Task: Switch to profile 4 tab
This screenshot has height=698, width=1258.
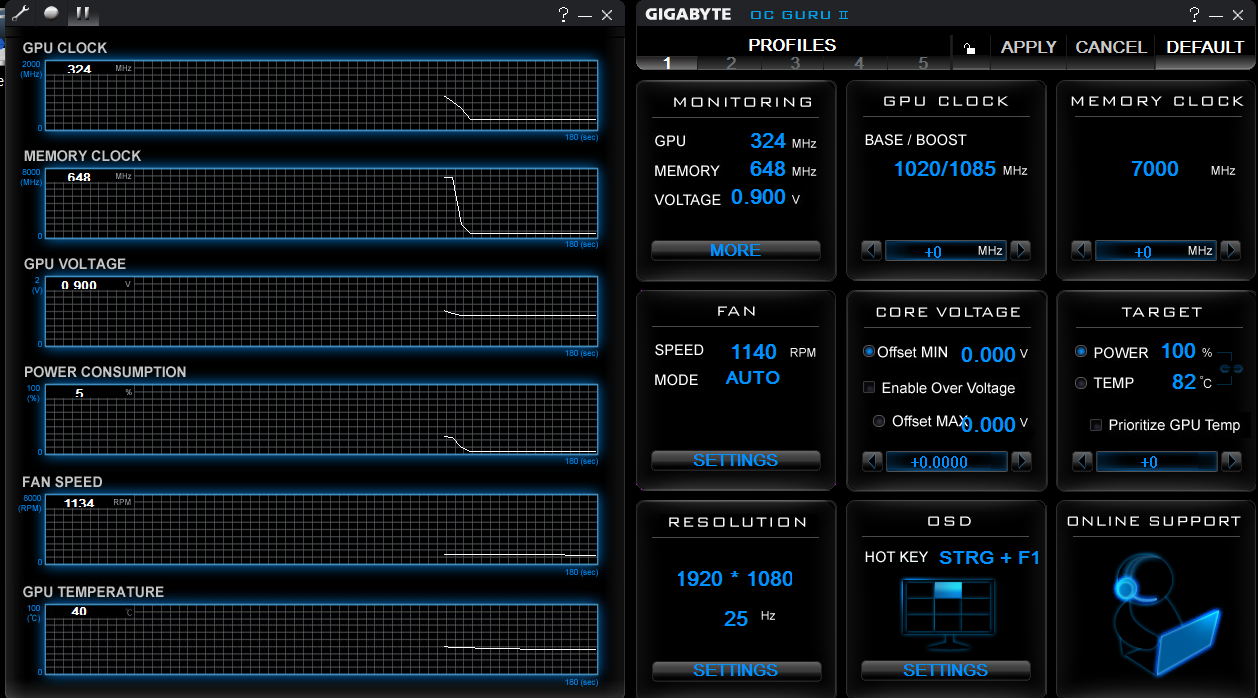Action: pyautogui.click(x=859, y=63)
